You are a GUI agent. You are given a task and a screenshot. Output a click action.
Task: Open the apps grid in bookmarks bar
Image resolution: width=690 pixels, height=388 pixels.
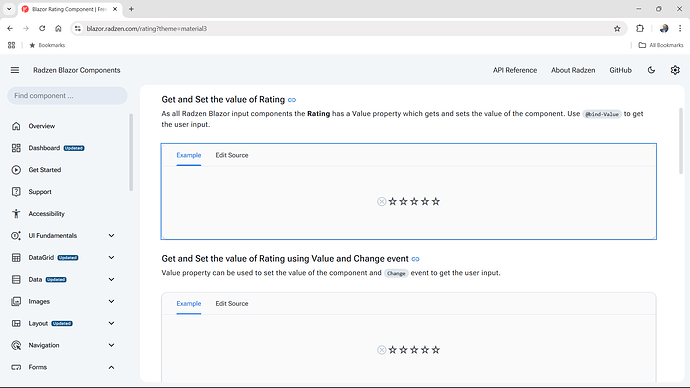pyautogui.click(x=11, y=45)
